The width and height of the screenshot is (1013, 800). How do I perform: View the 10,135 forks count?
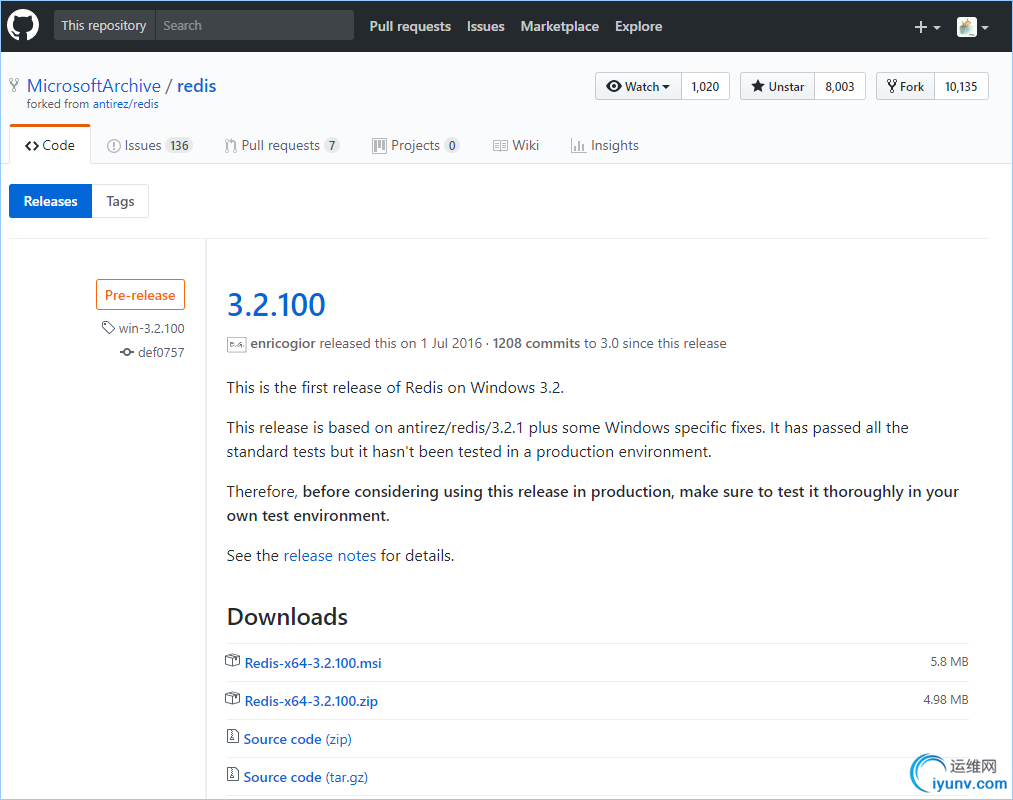[x=961, y=87]
